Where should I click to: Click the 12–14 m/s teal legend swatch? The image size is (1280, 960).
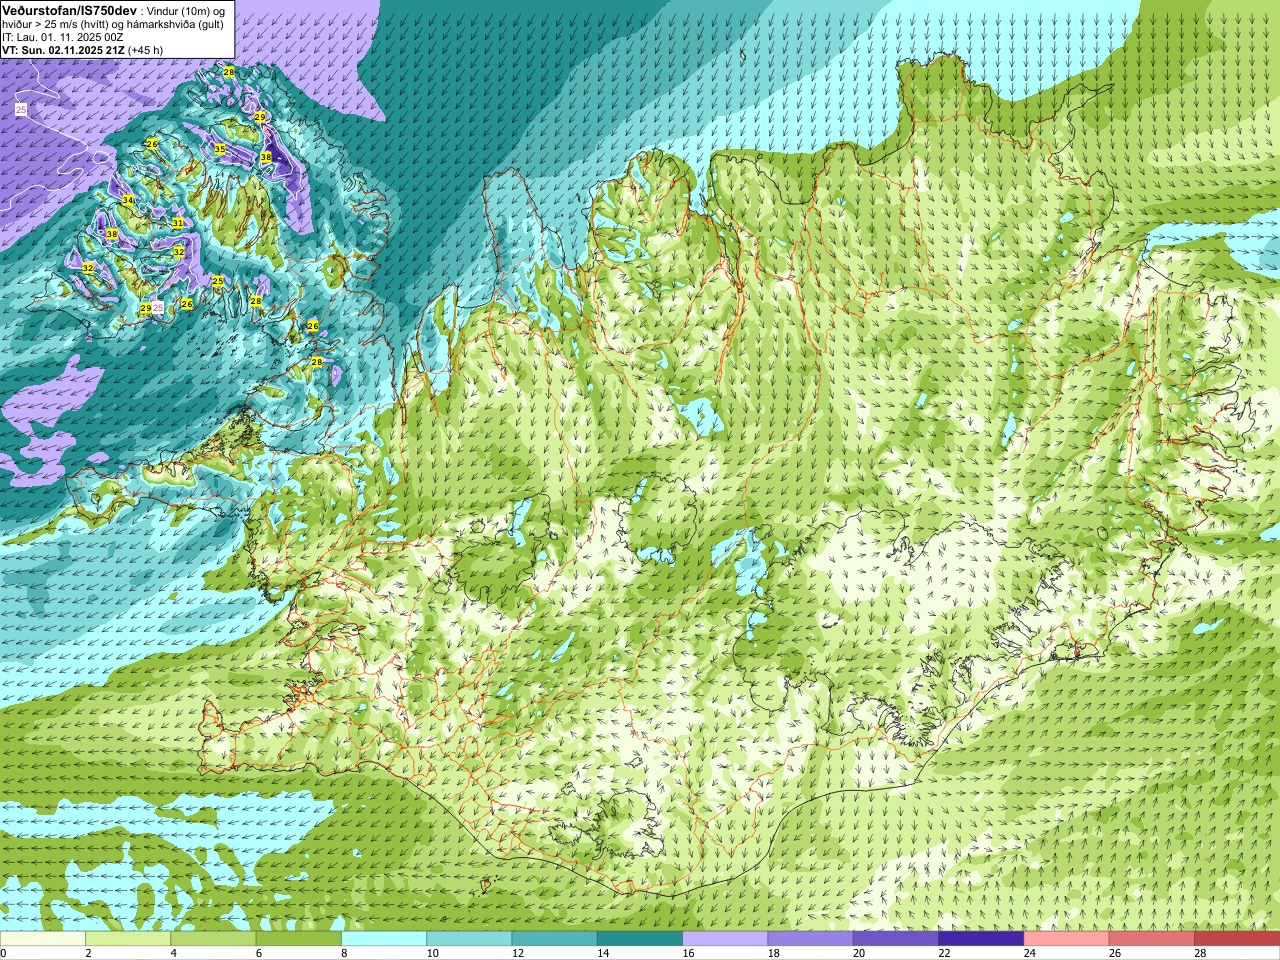point(555,939)
